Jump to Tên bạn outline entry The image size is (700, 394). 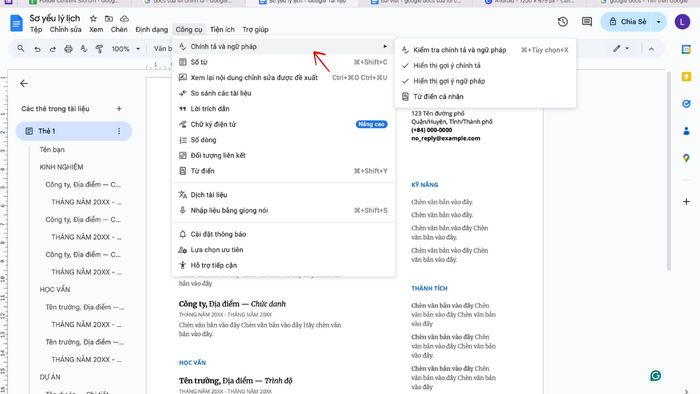click(52, 149)
